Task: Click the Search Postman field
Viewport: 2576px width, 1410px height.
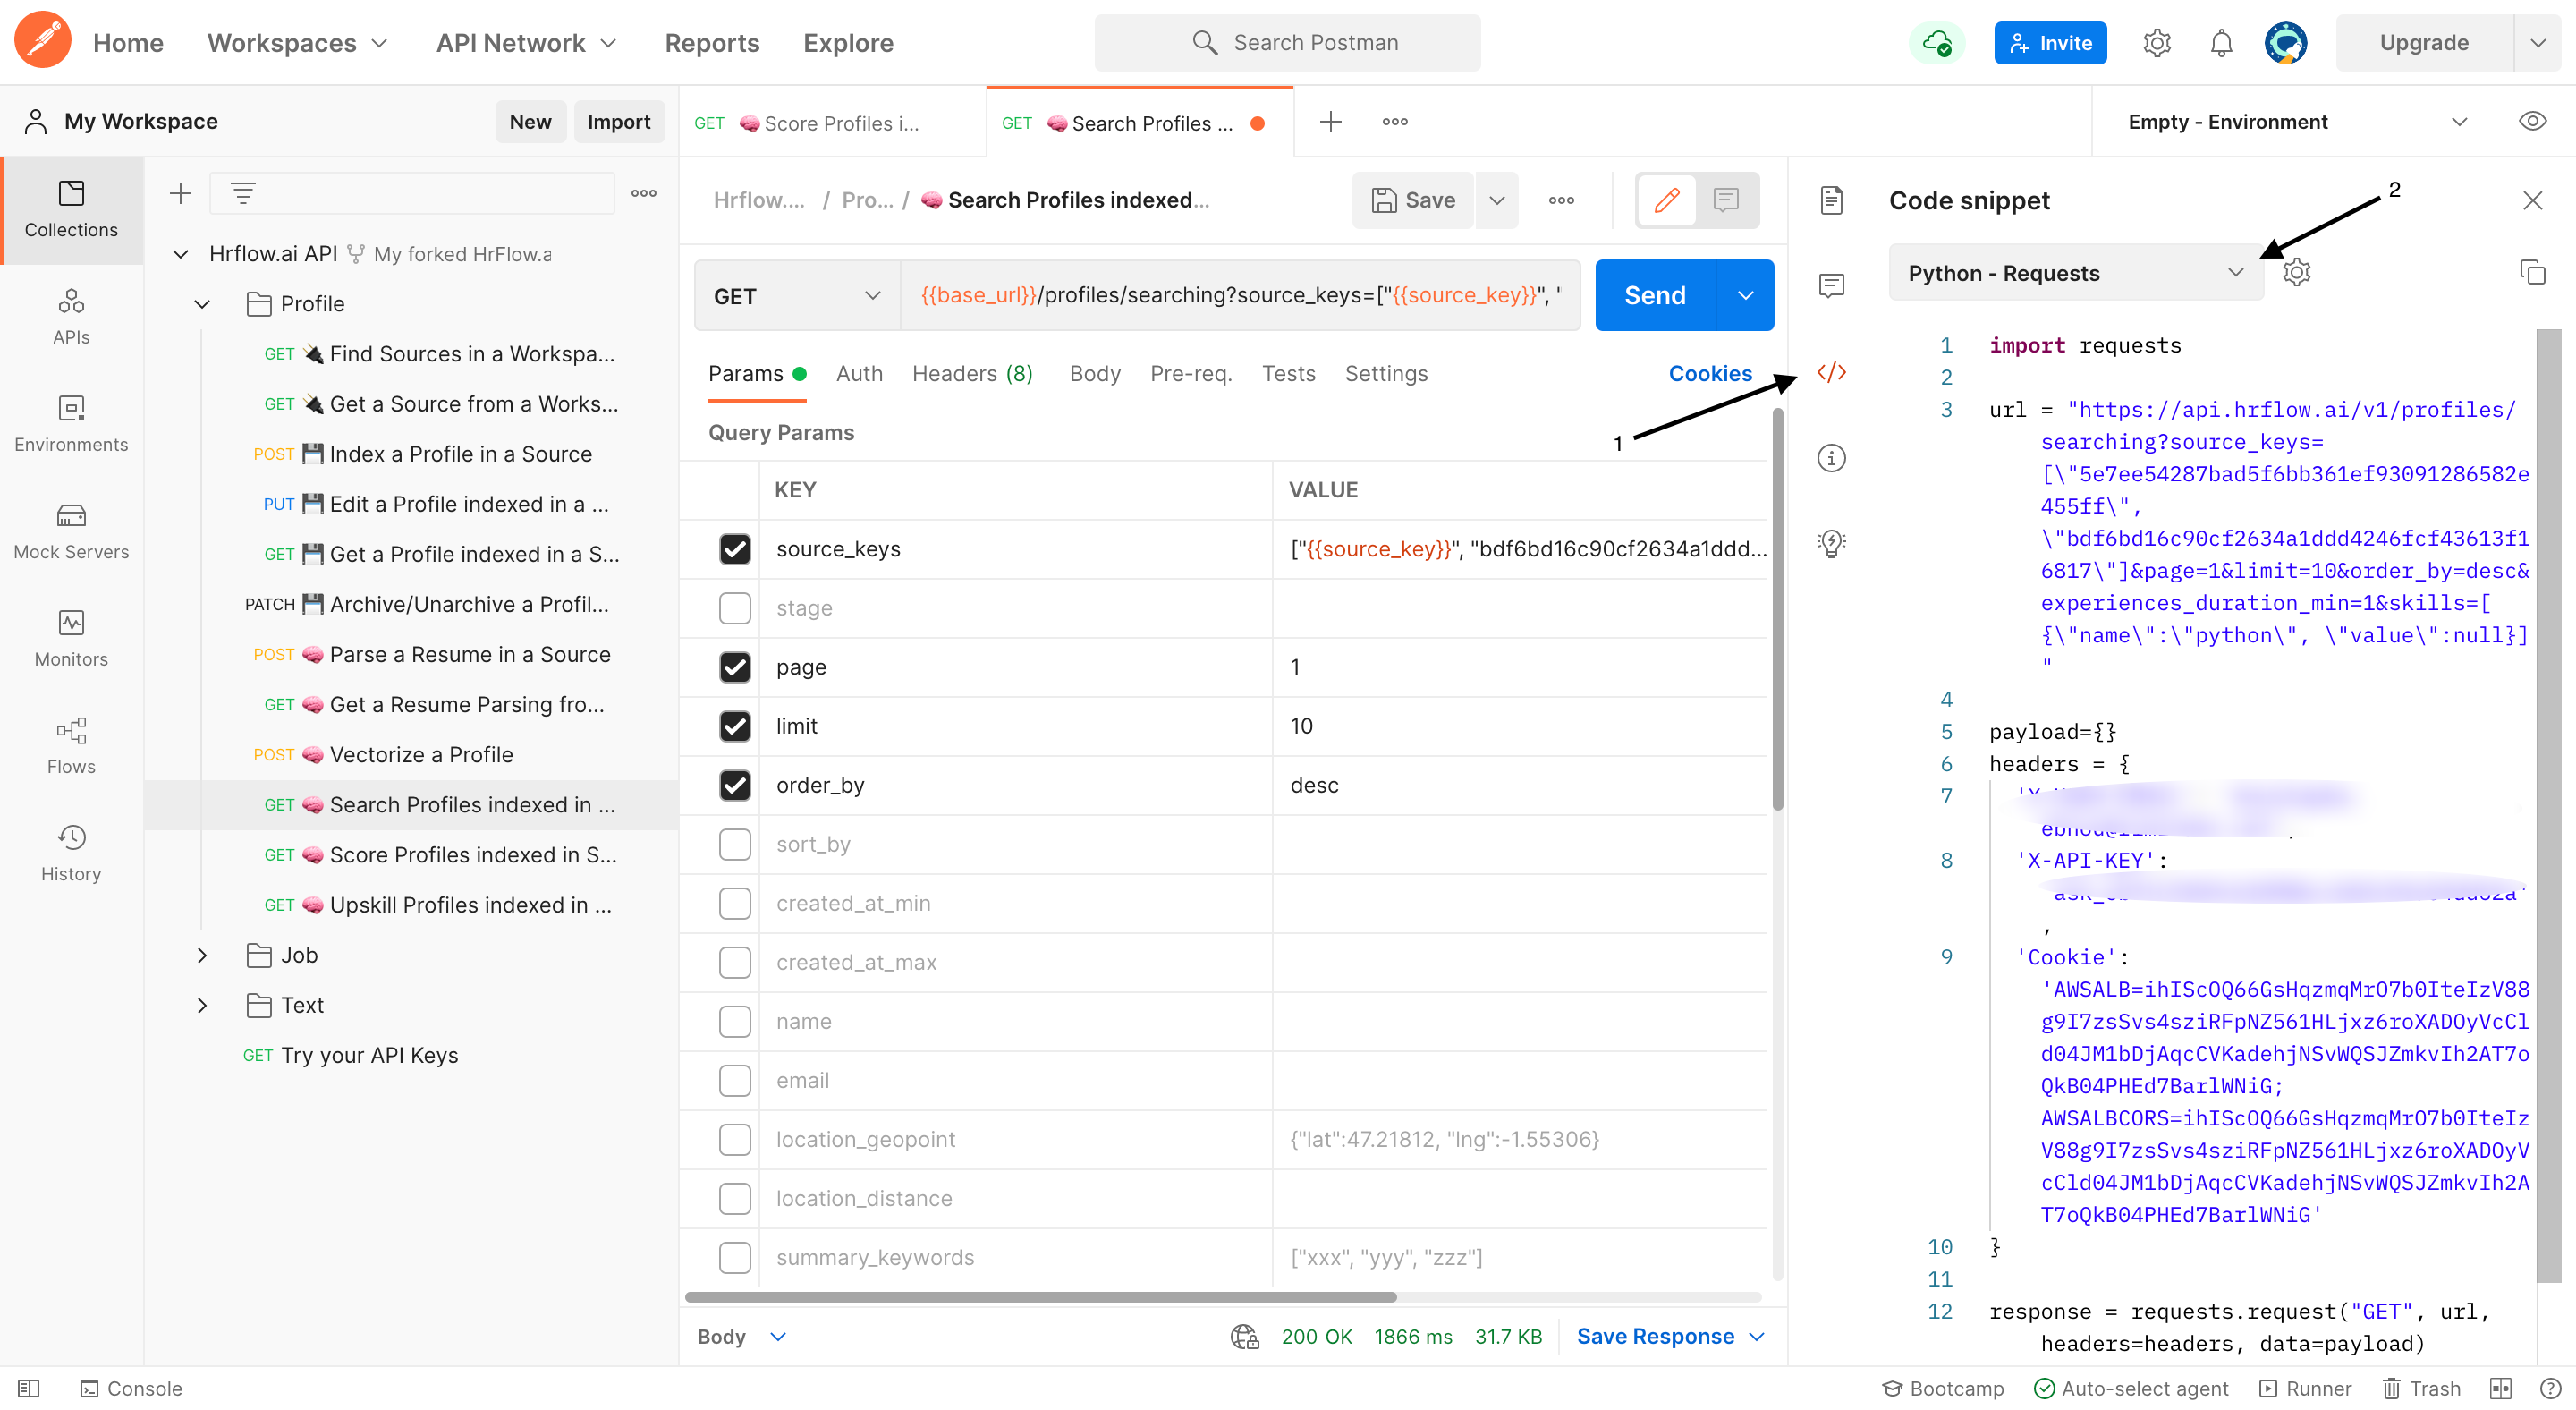Action: pyautogui.click(x=1287, y=42)
